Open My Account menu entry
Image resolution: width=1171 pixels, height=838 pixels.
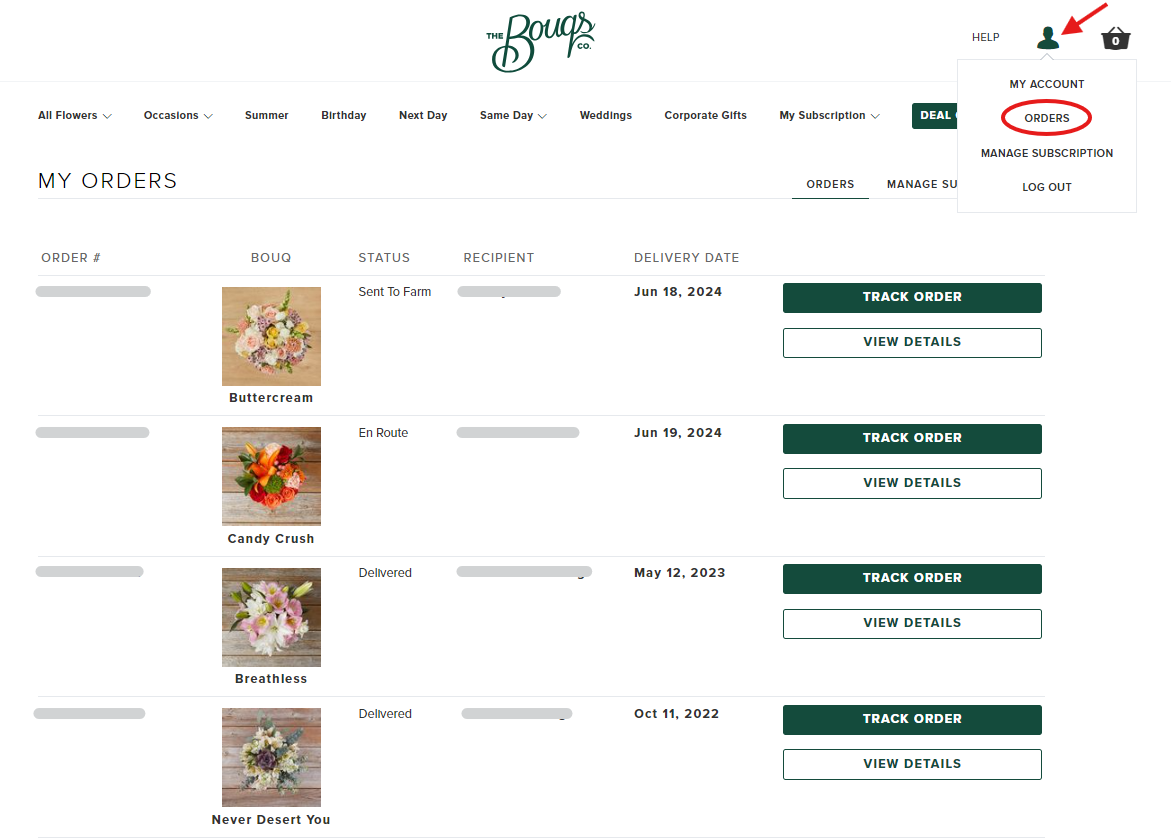click(1046, 84)
